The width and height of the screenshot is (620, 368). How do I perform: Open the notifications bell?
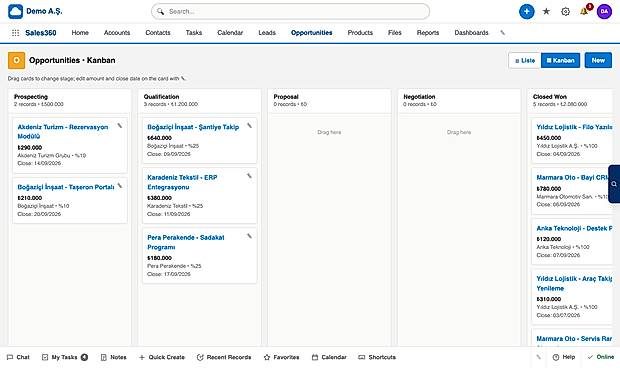click(x=584, y=11)
